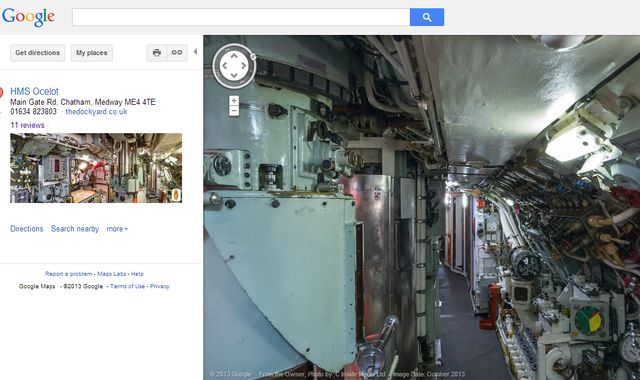Image resolution: width=640 pixels, height=380 pixels.
Task: Get link using chain link icon
Action: click(177, 53)
